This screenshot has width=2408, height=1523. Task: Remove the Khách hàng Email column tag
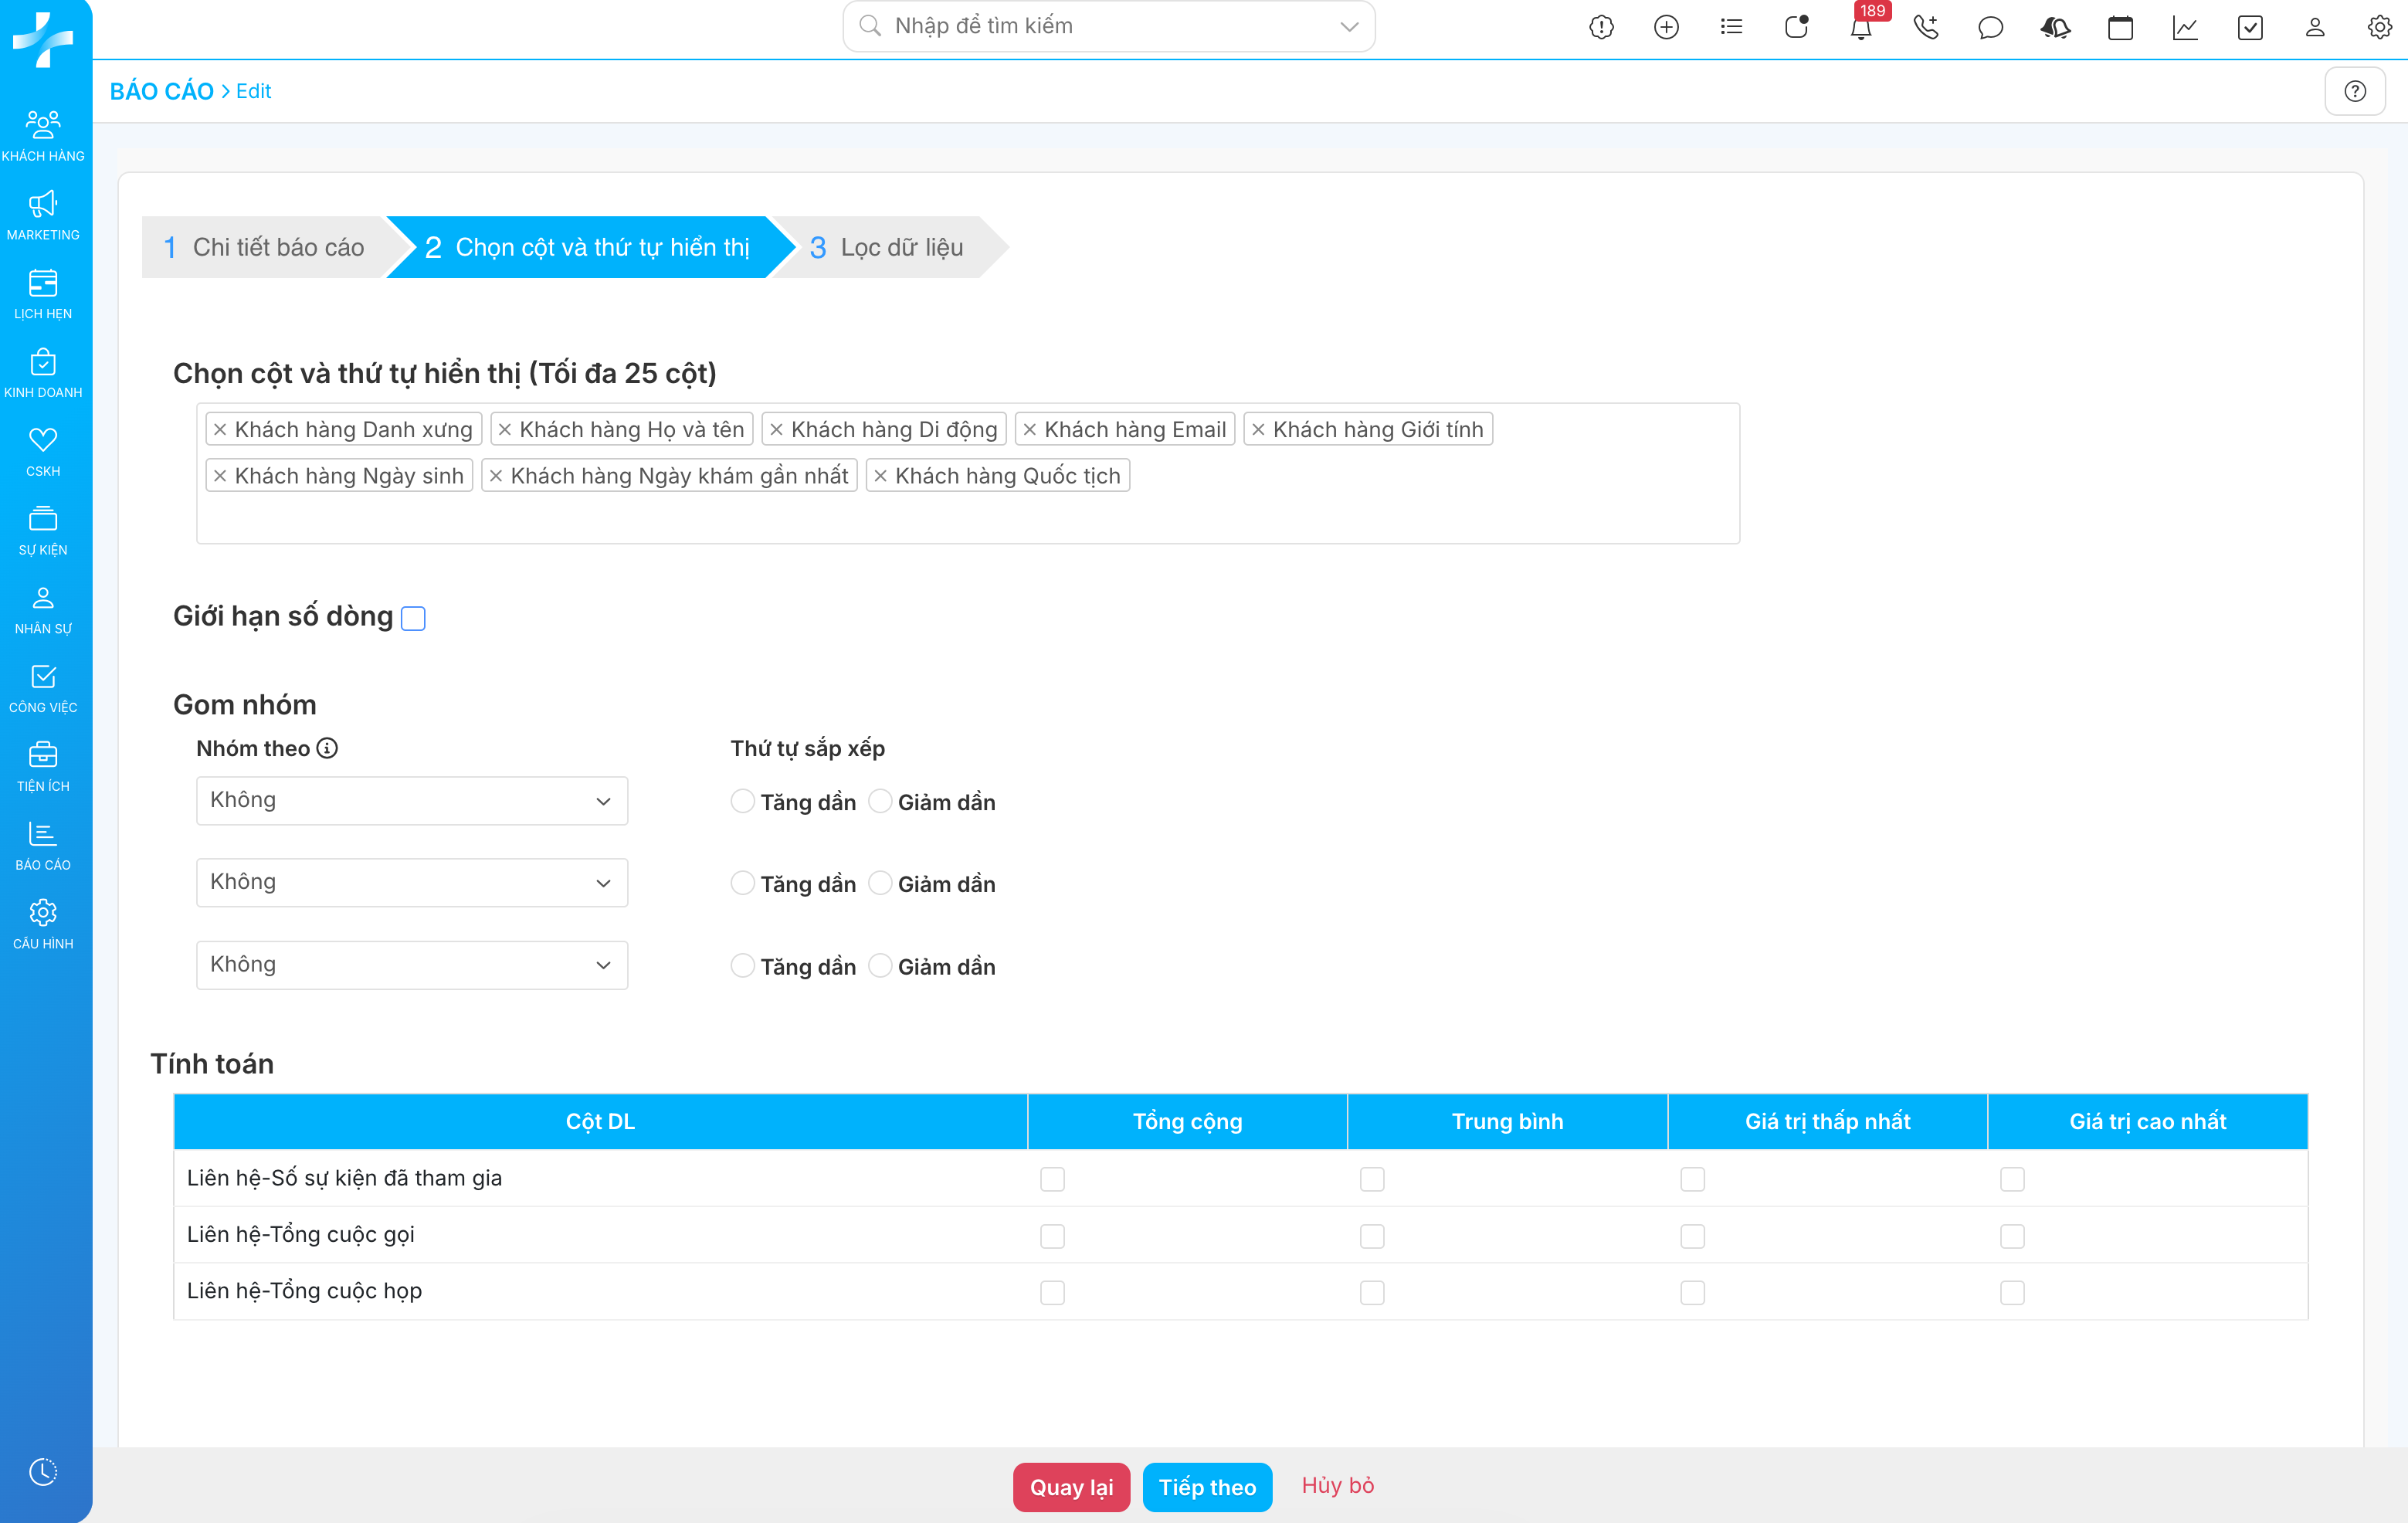tap(1030, 430)
